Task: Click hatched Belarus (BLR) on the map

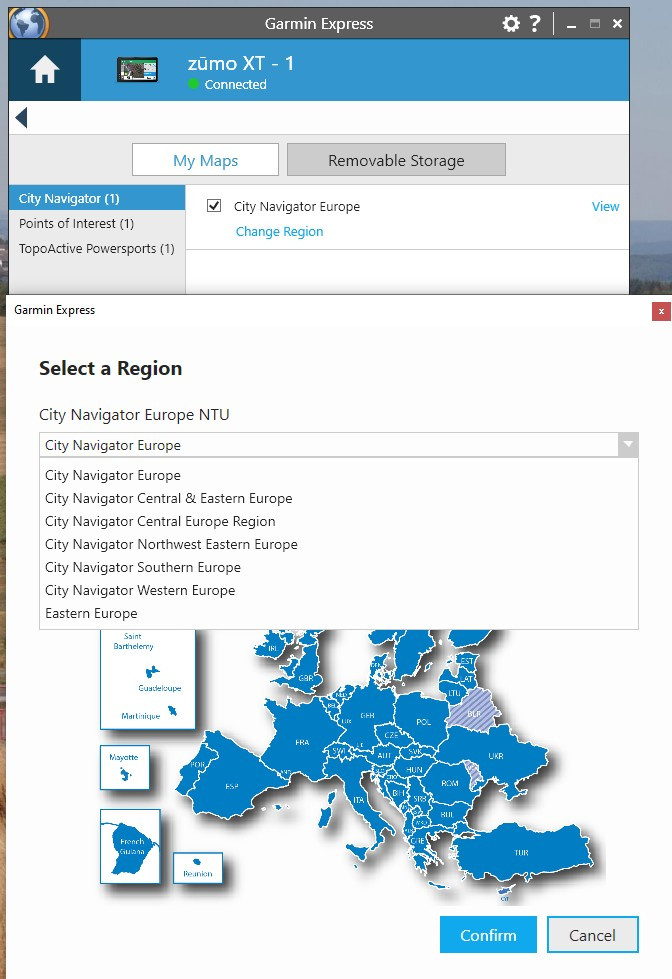Action: click(474, 712)
